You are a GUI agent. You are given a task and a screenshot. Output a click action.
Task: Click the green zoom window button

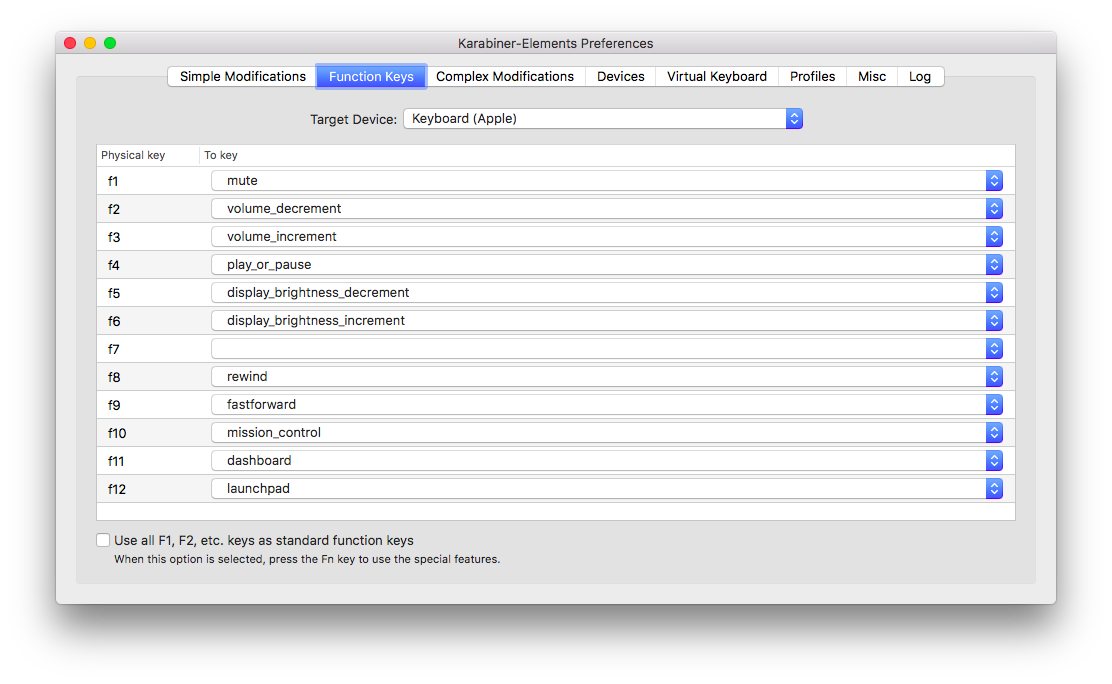pyautogui.click(x=110, y=43)
